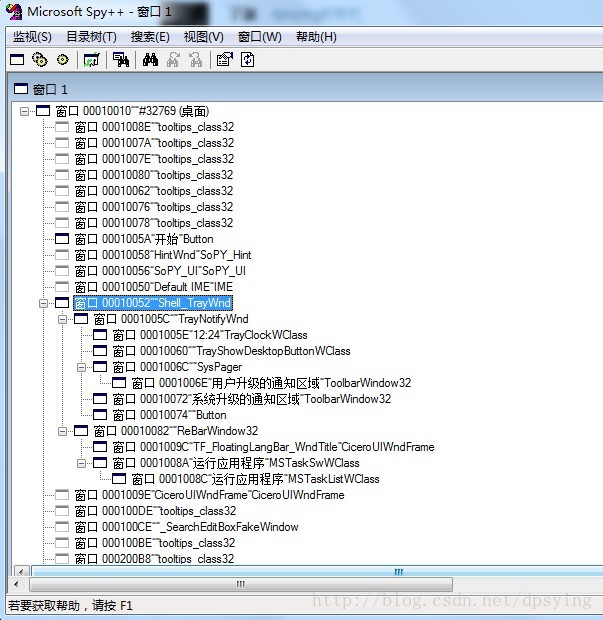The width and height of the screenshot is (603, 620).
Task: Click the greyed Find Next binoculars icon
Action: pyautogui.click(x=173, y=60)
